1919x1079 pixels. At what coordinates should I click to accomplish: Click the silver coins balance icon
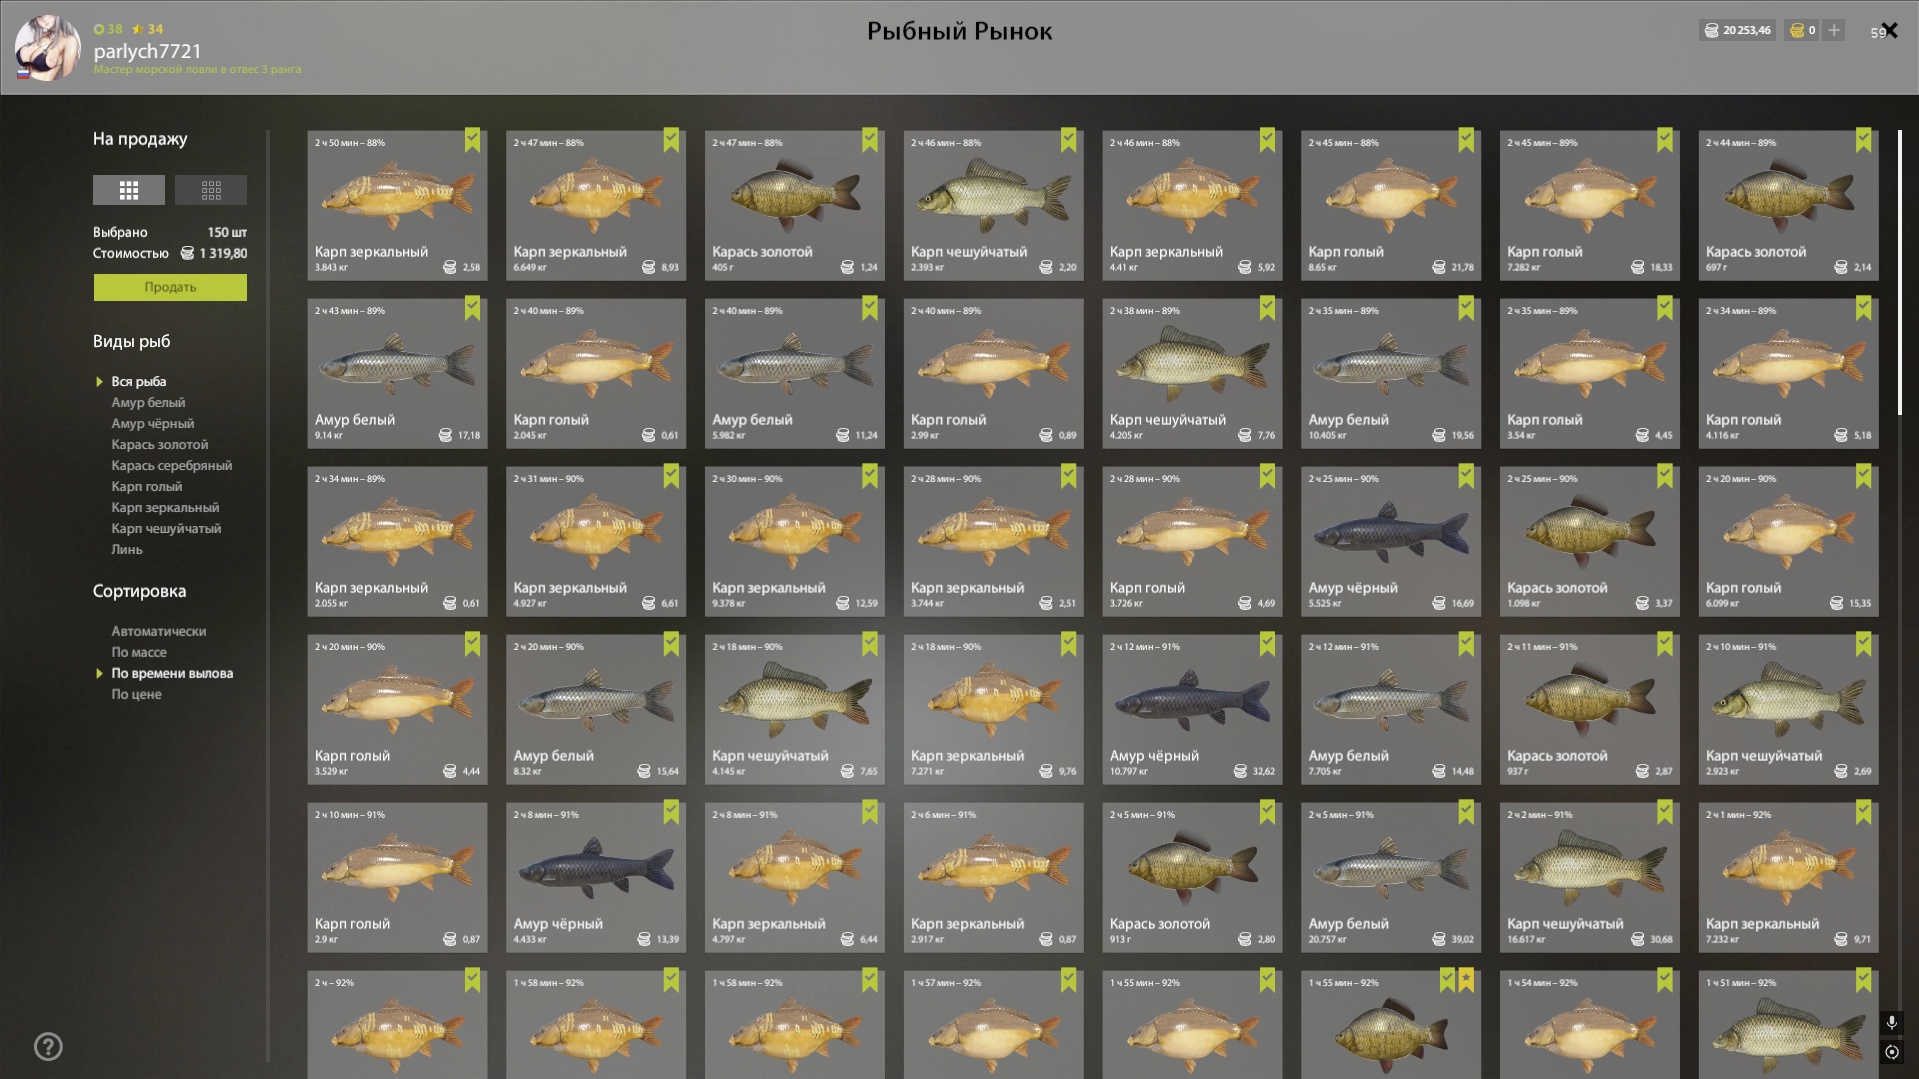pyautogui.click(x=1711, y=31)
